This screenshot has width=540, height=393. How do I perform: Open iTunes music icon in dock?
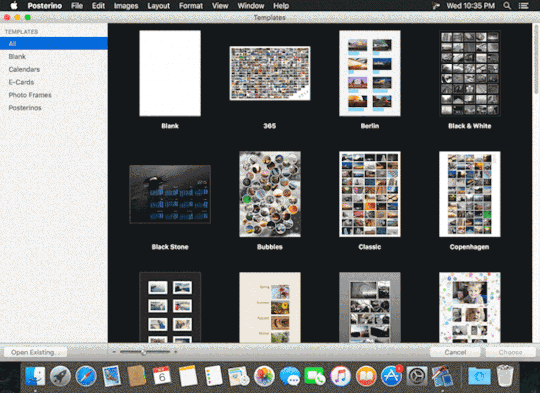(340, 376)
